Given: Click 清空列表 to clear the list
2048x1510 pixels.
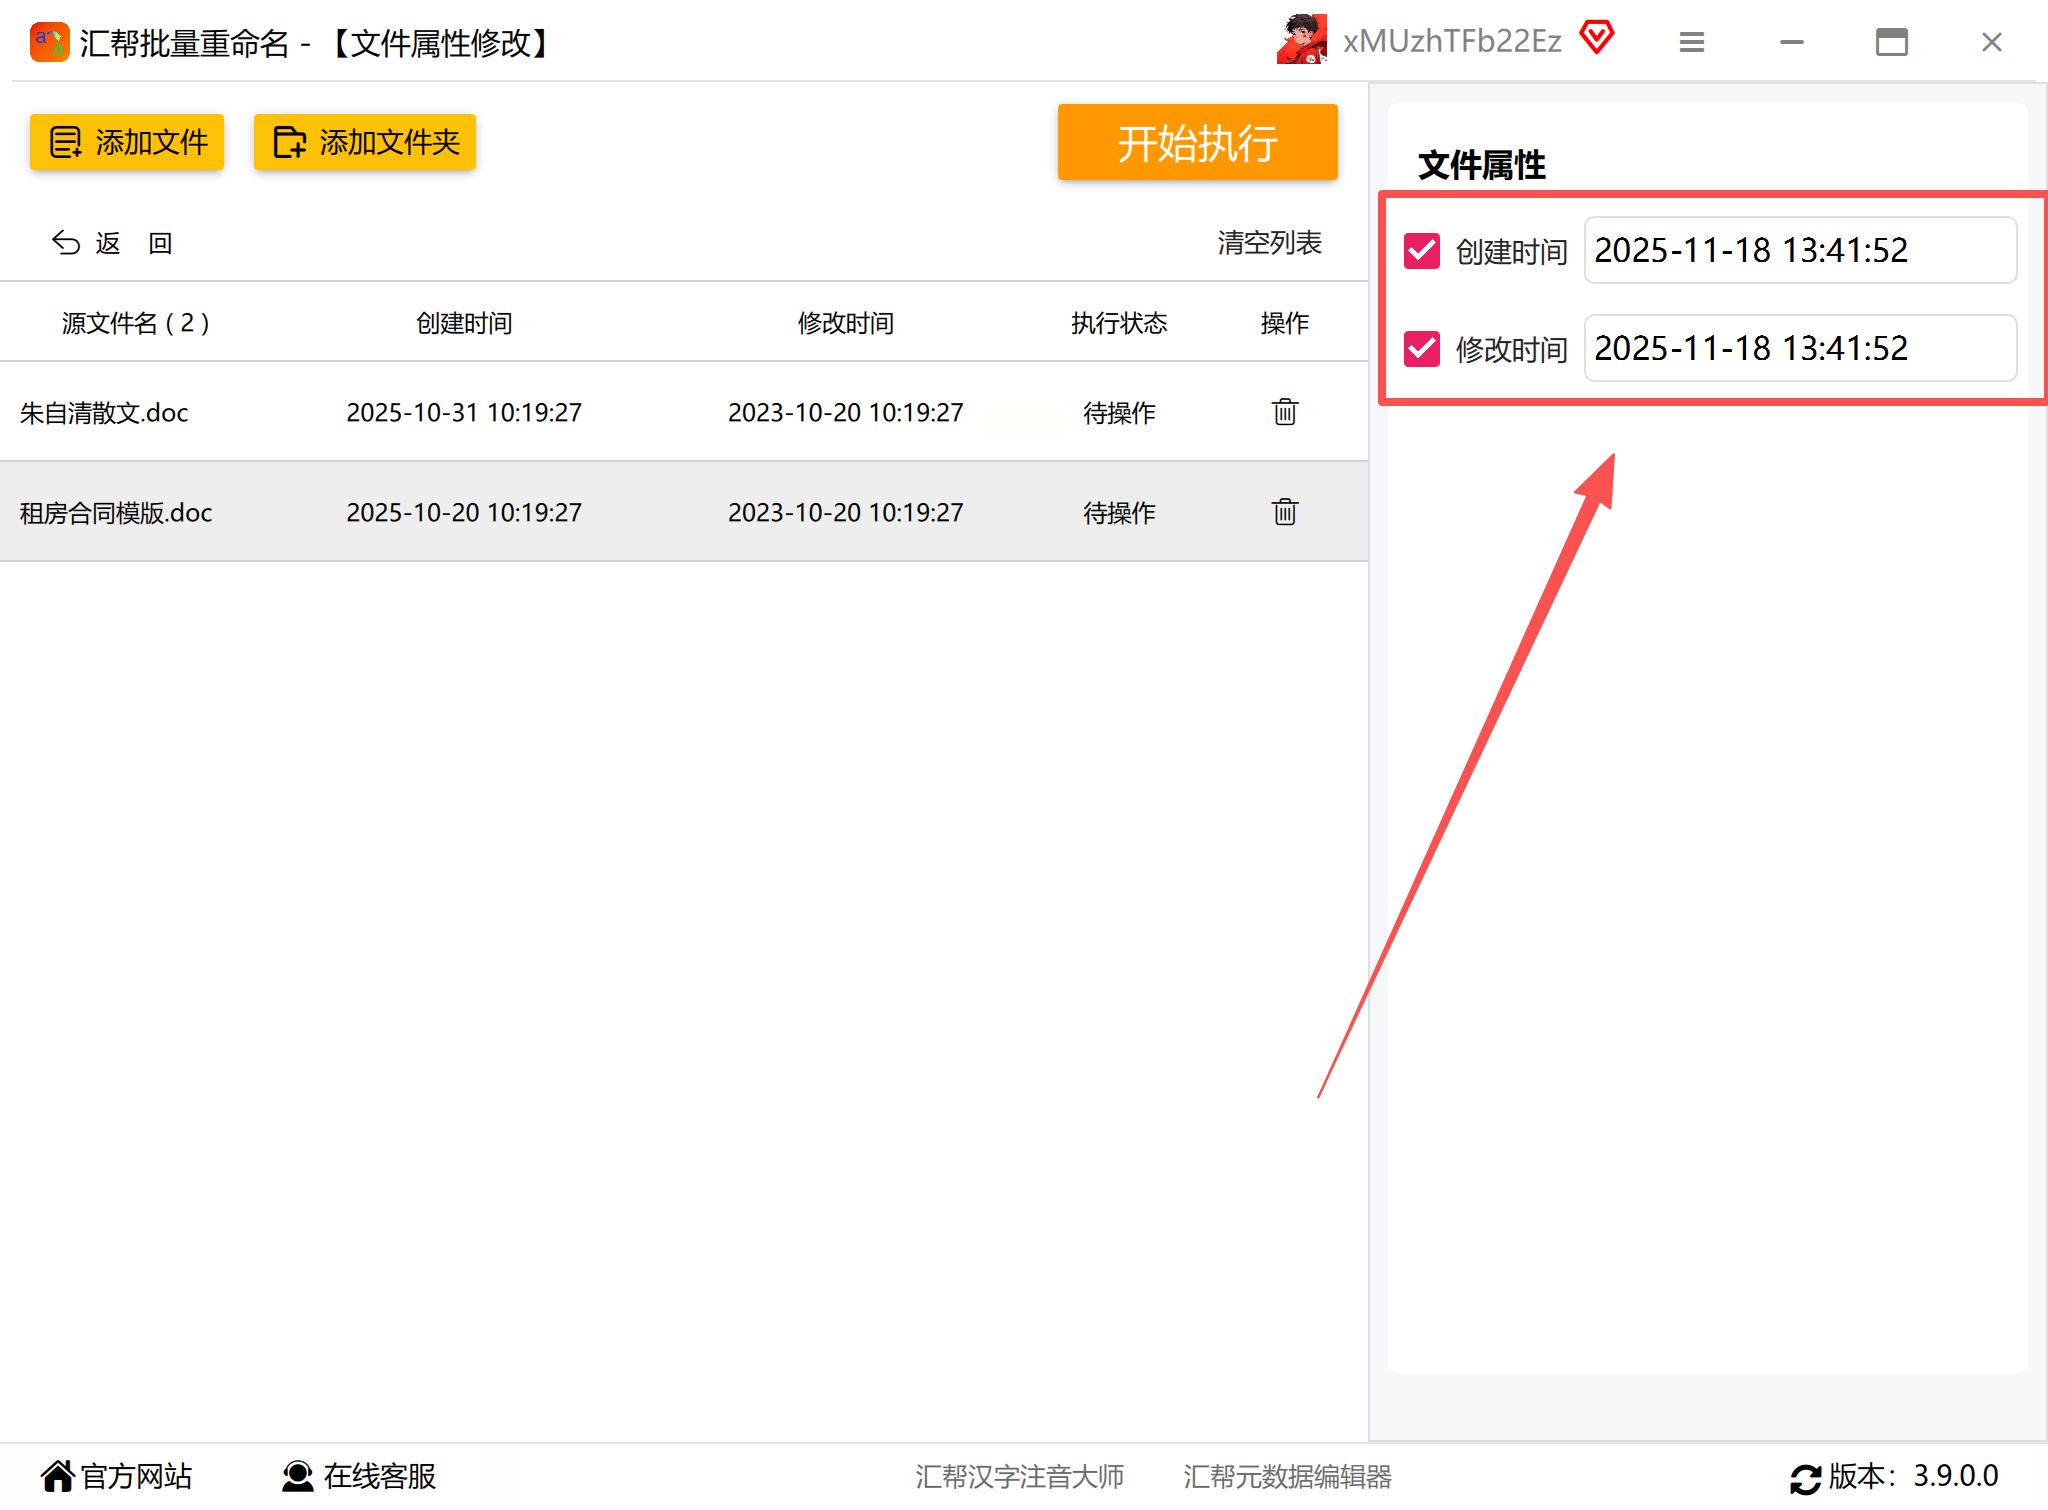Looking at the screenshot, I should coord(1269,243).
